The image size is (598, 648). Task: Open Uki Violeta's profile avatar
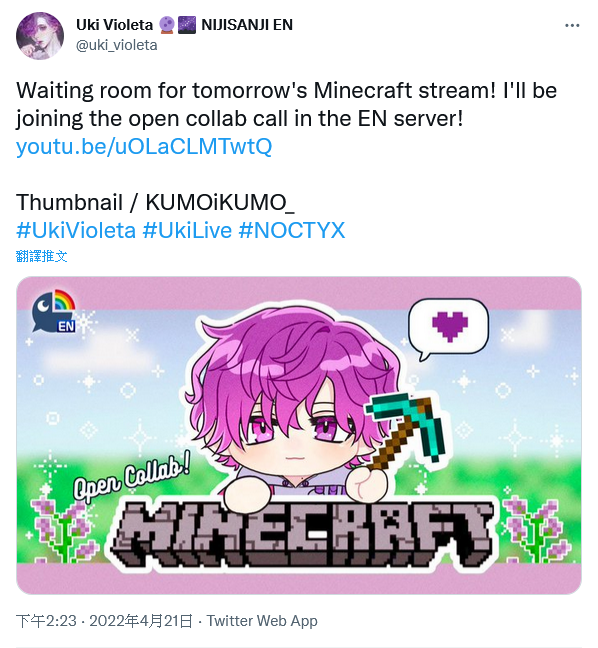click(40, 36)
